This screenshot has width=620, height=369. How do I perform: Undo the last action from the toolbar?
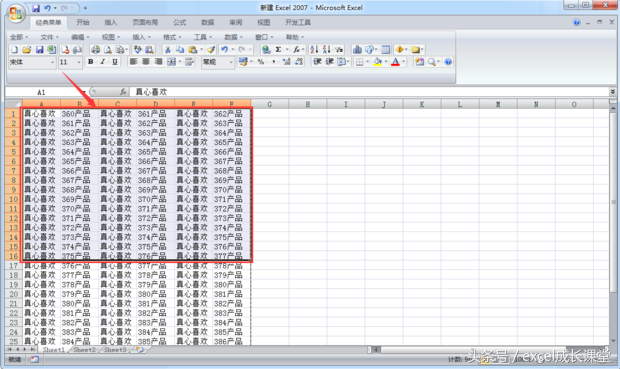click(x=224, y=49)
